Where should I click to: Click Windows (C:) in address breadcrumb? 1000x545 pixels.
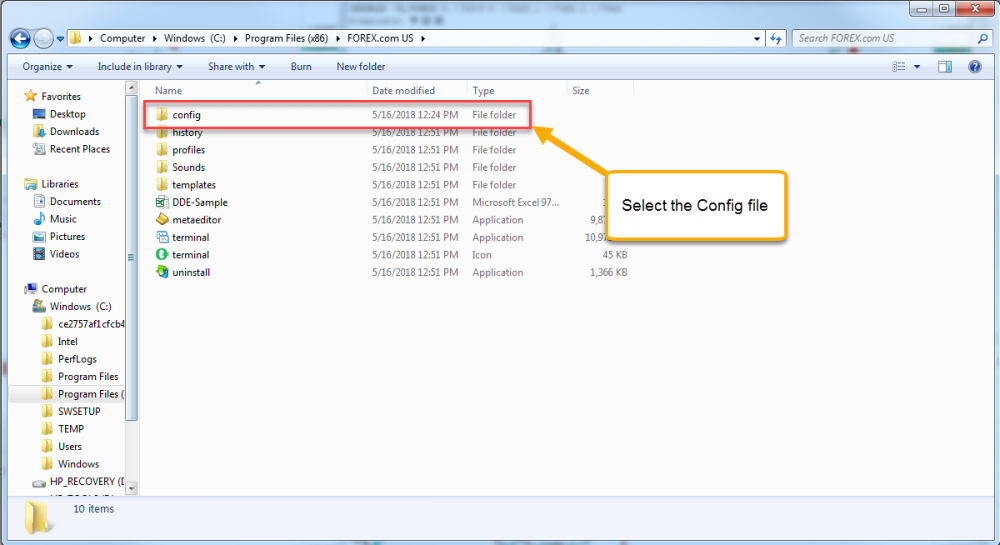click(x=195, y=38)
